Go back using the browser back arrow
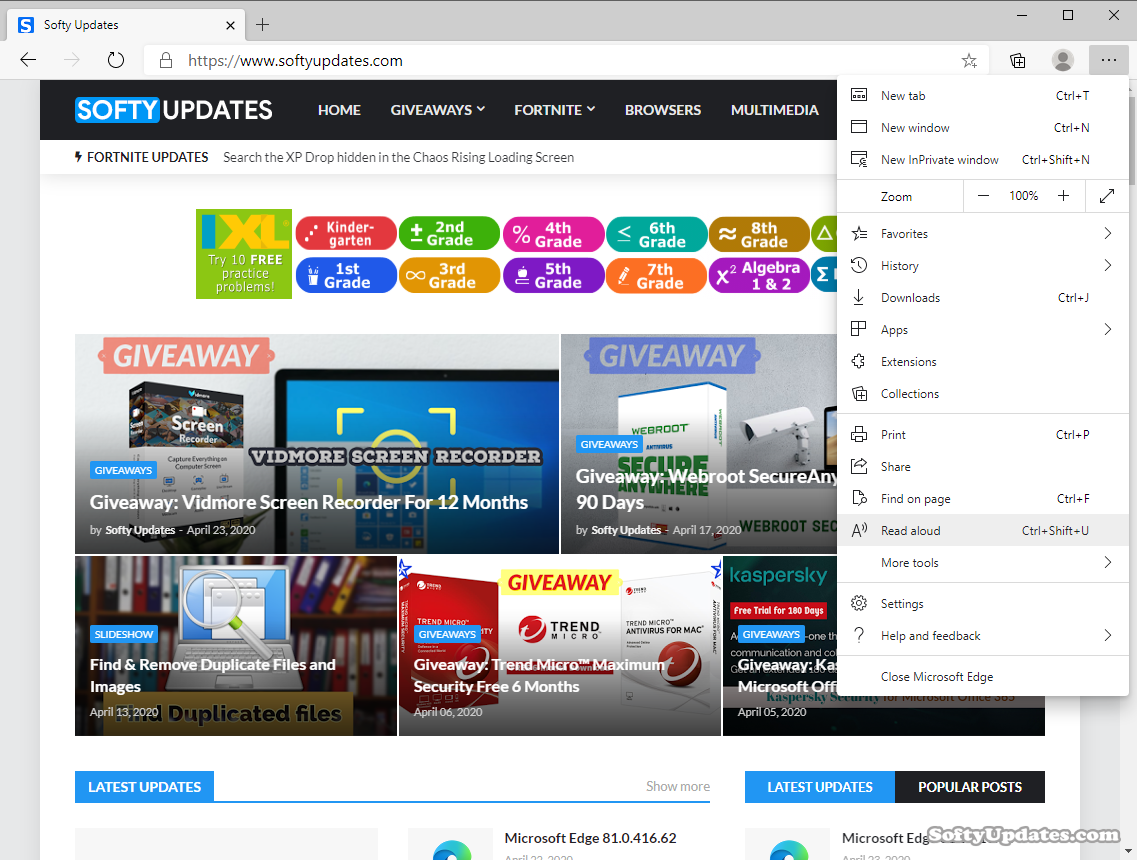The width and height of the screenshot is (1137, 860). [x=28, y=60]
